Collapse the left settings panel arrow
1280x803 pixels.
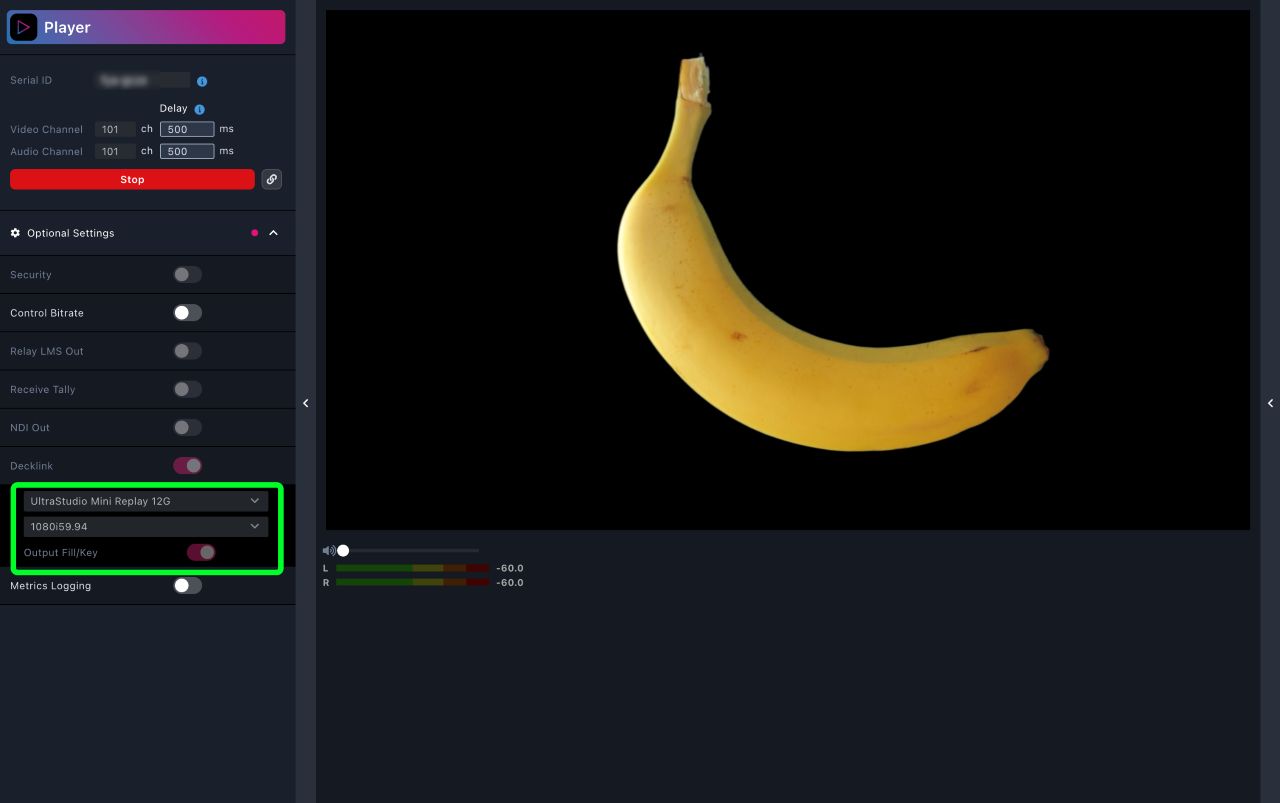(x=306, y=403)
